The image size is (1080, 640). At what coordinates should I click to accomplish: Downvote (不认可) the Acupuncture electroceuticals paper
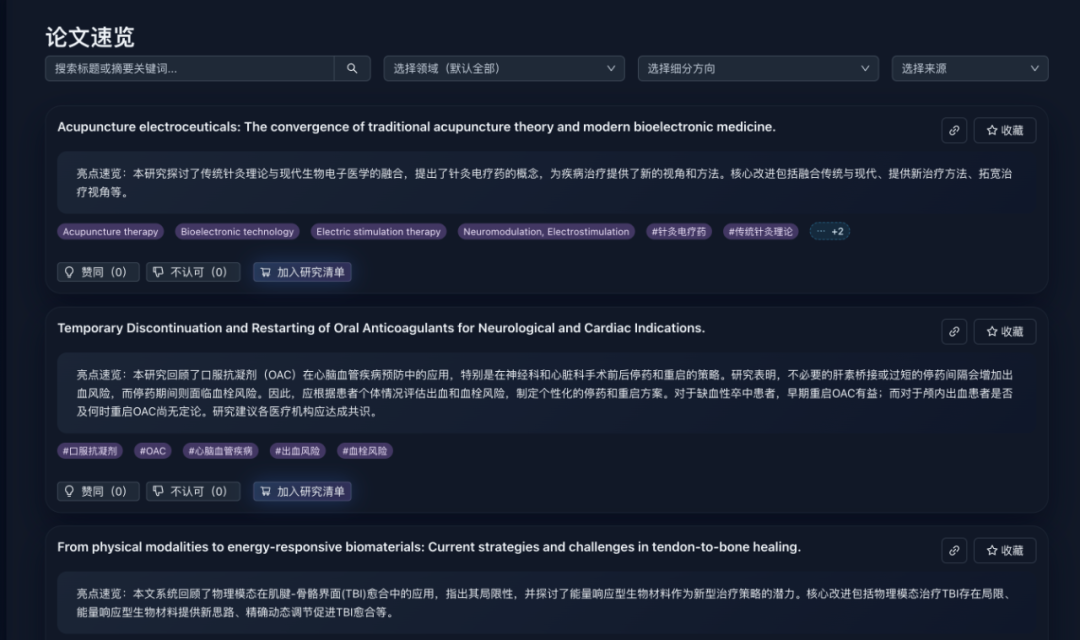click(x=193, y=272)
